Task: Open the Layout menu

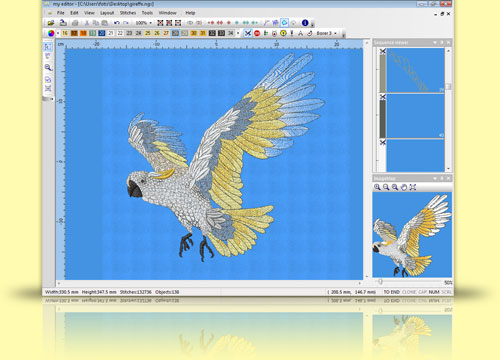Action: (x=107, y=13)
